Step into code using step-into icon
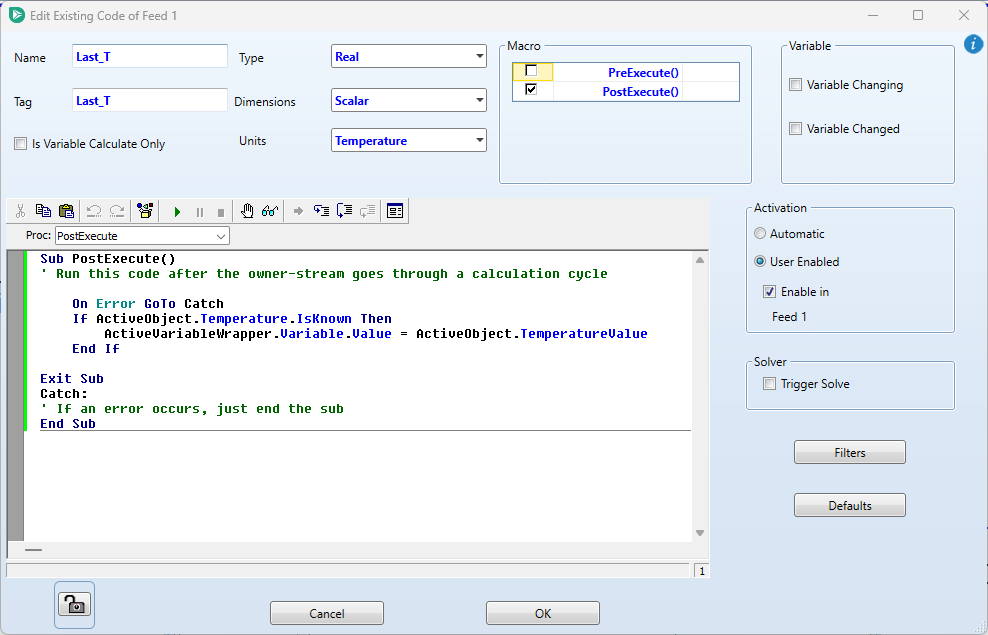This screenshot has height=635, width=988. pos(321,210)
